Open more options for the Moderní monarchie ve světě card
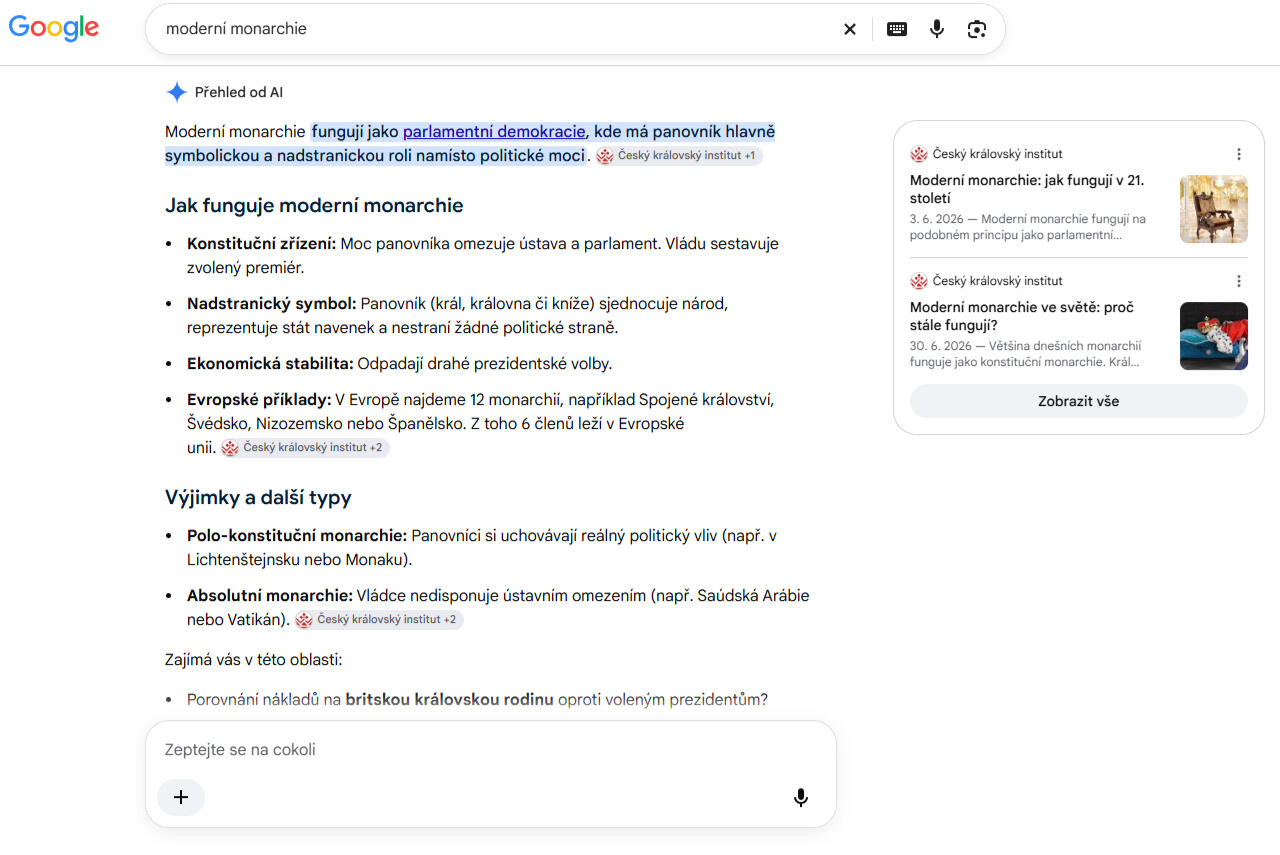The image size is (1280, 855). click(x=1238, y=281)
